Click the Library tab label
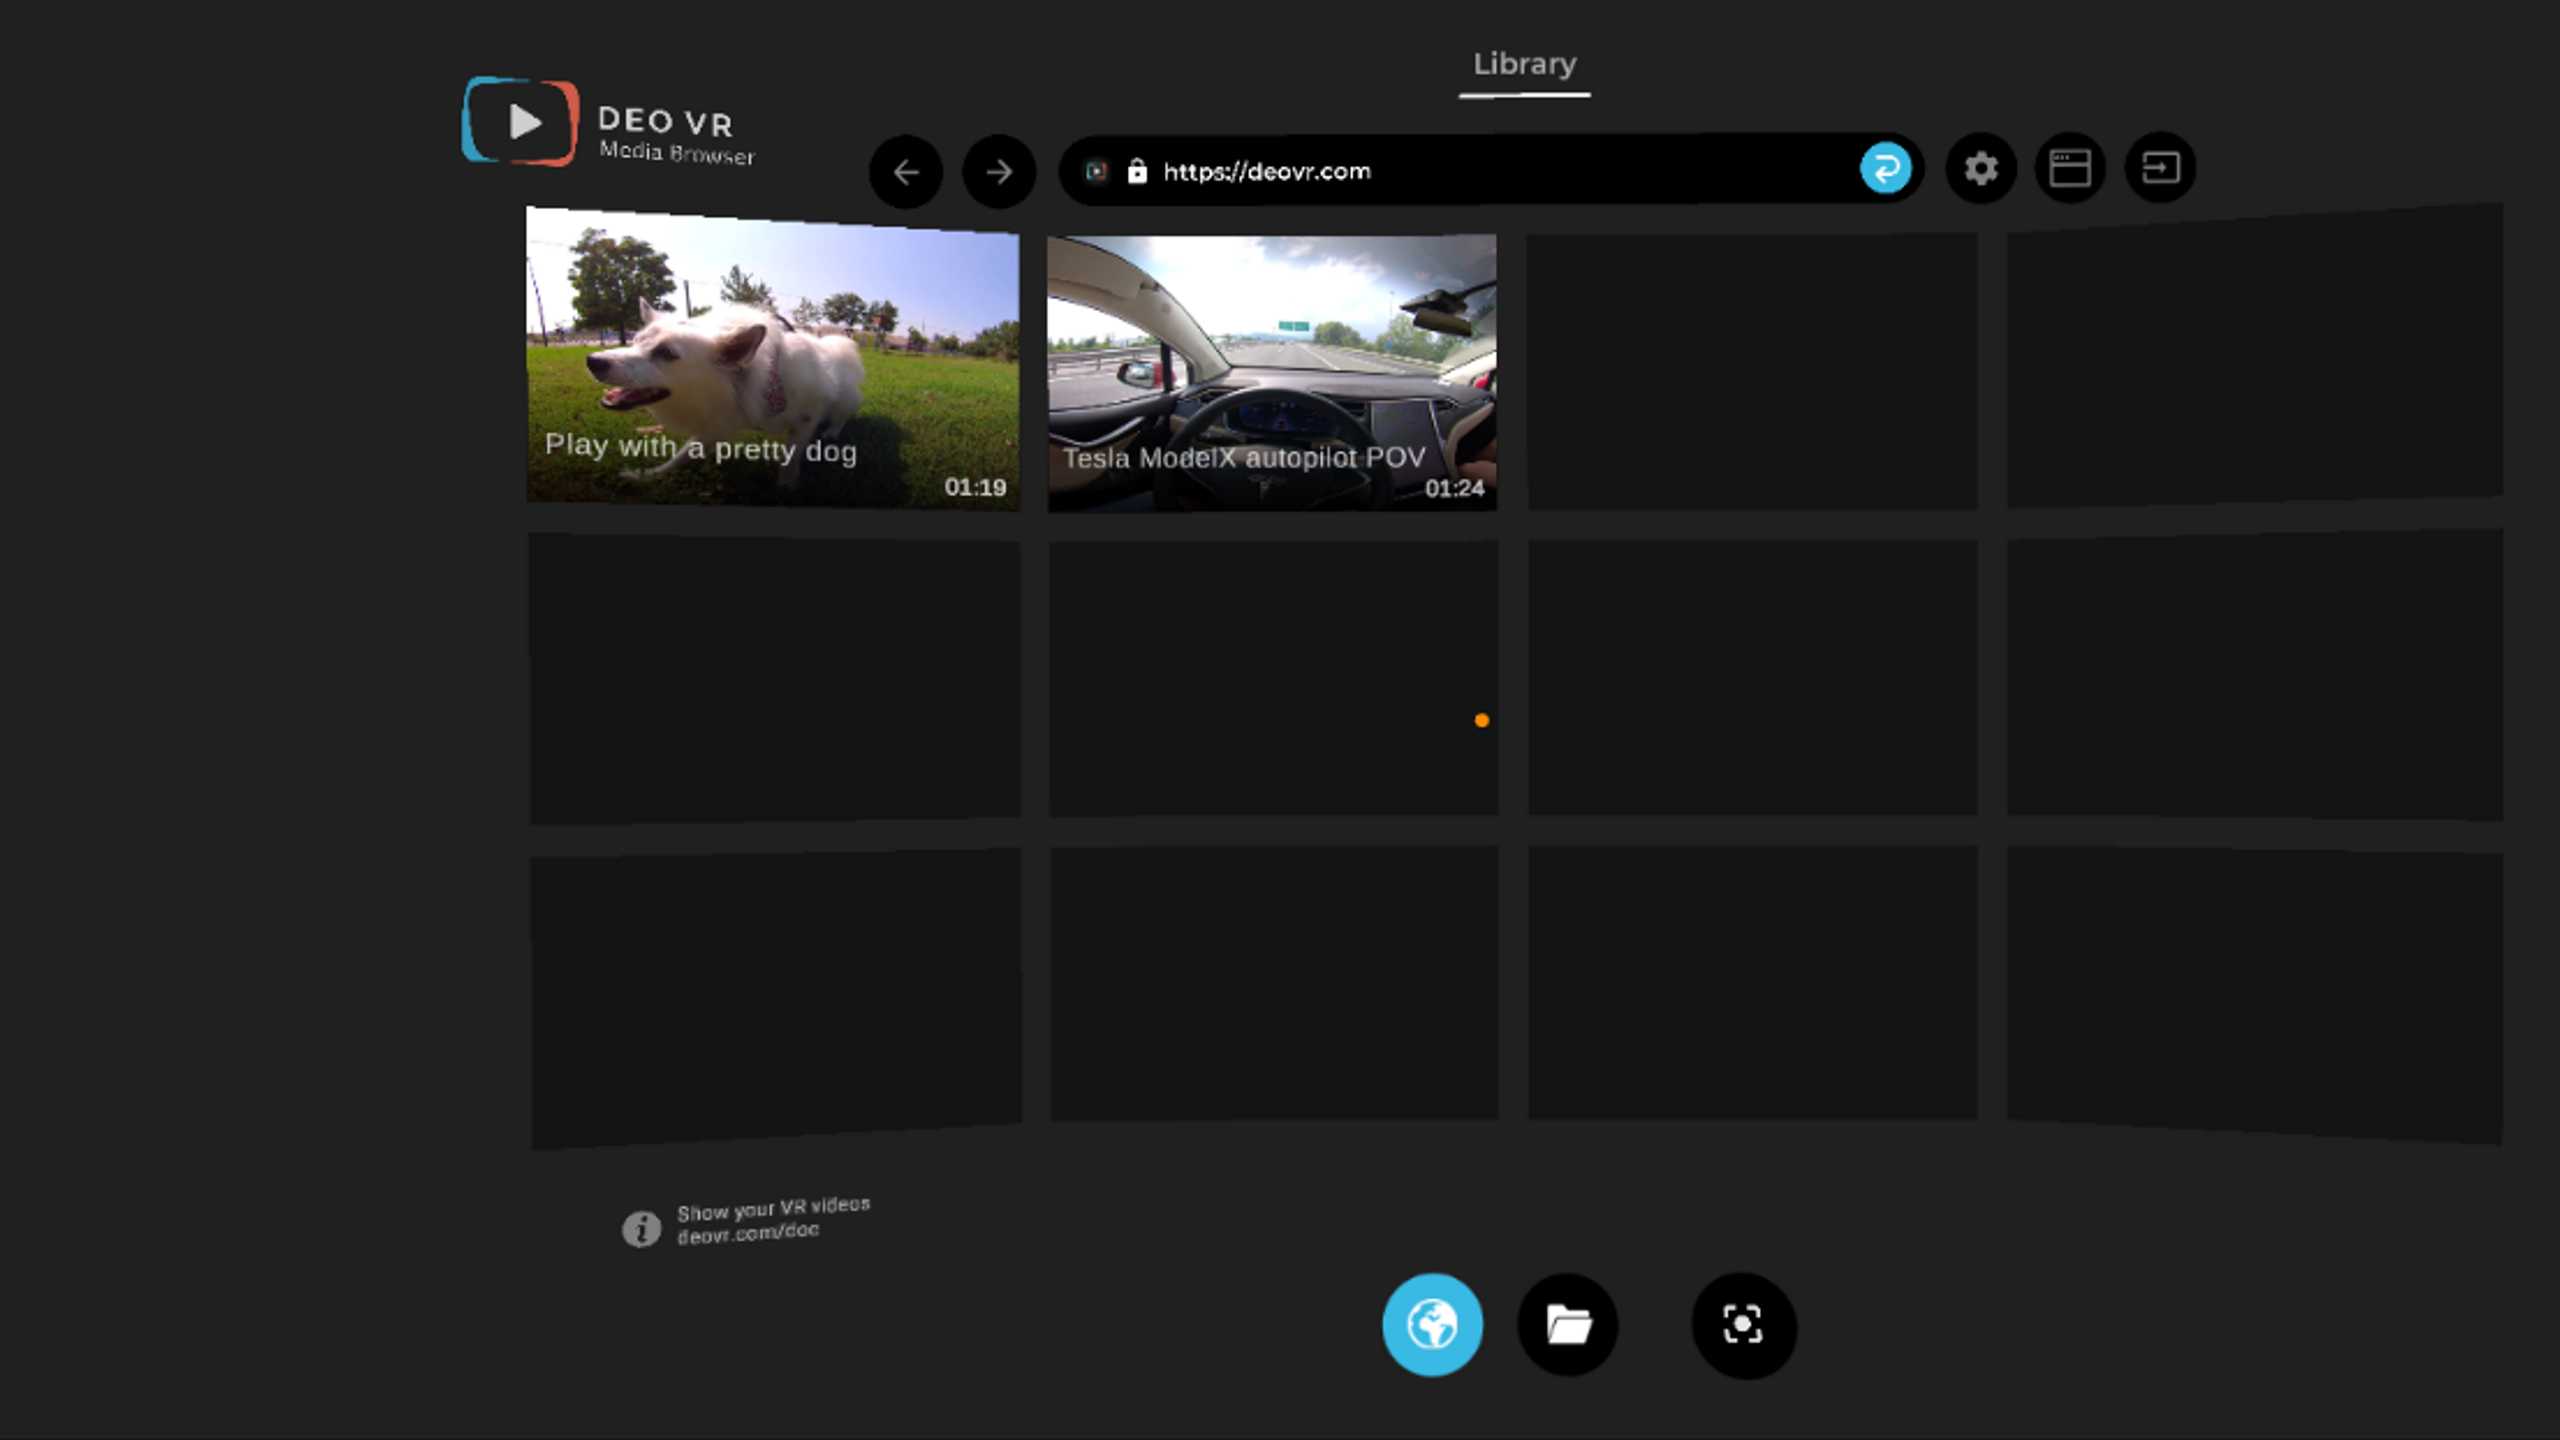The height and width of the screenshot is (1440, 2560). coord(1524,63)
